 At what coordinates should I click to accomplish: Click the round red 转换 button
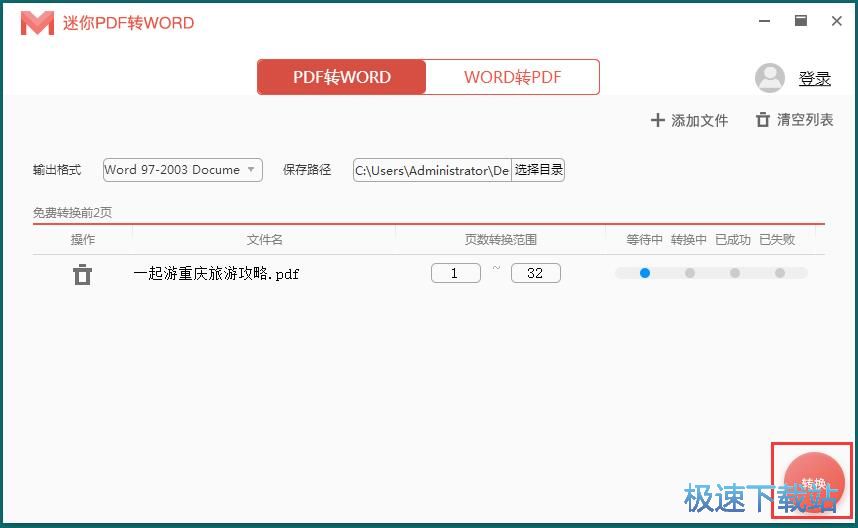pos(814,482)
